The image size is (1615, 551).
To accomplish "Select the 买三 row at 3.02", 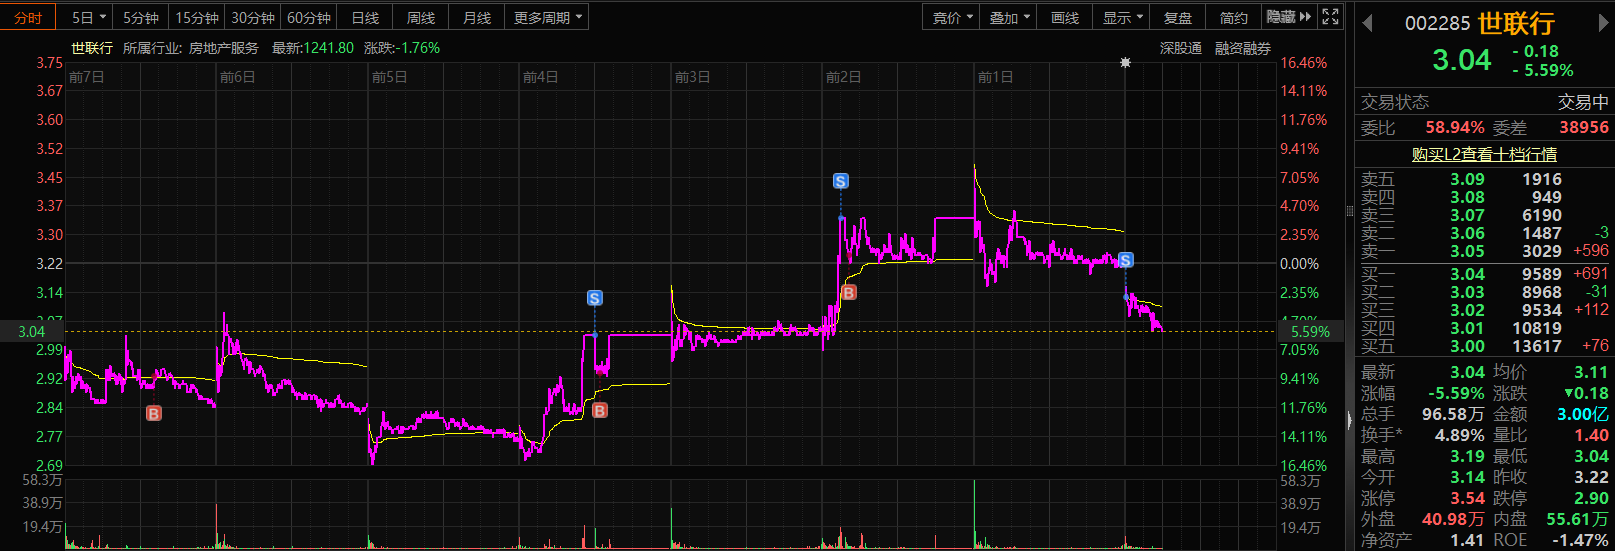I will 1484,310.
